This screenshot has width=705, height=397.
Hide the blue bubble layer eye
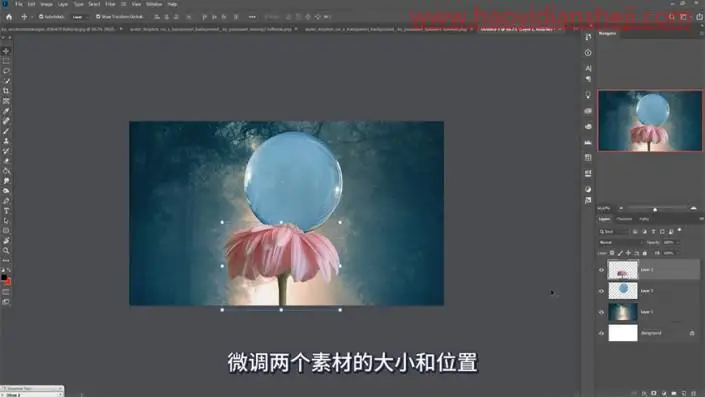pos(601,291)
